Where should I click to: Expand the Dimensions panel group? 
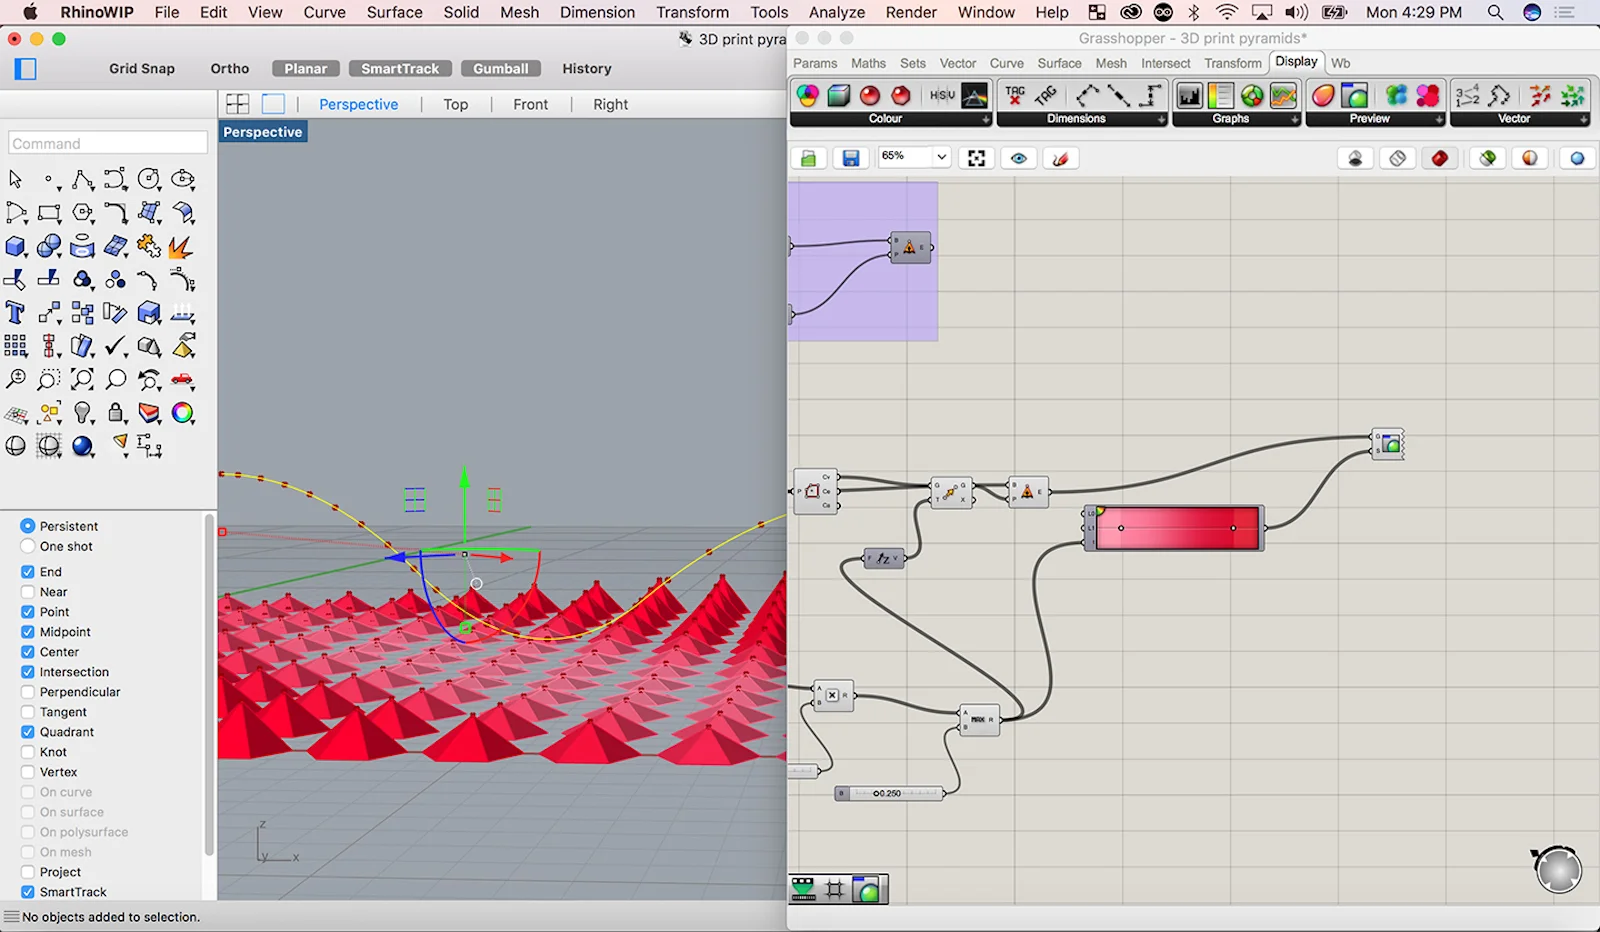(x=1161, y=119)
